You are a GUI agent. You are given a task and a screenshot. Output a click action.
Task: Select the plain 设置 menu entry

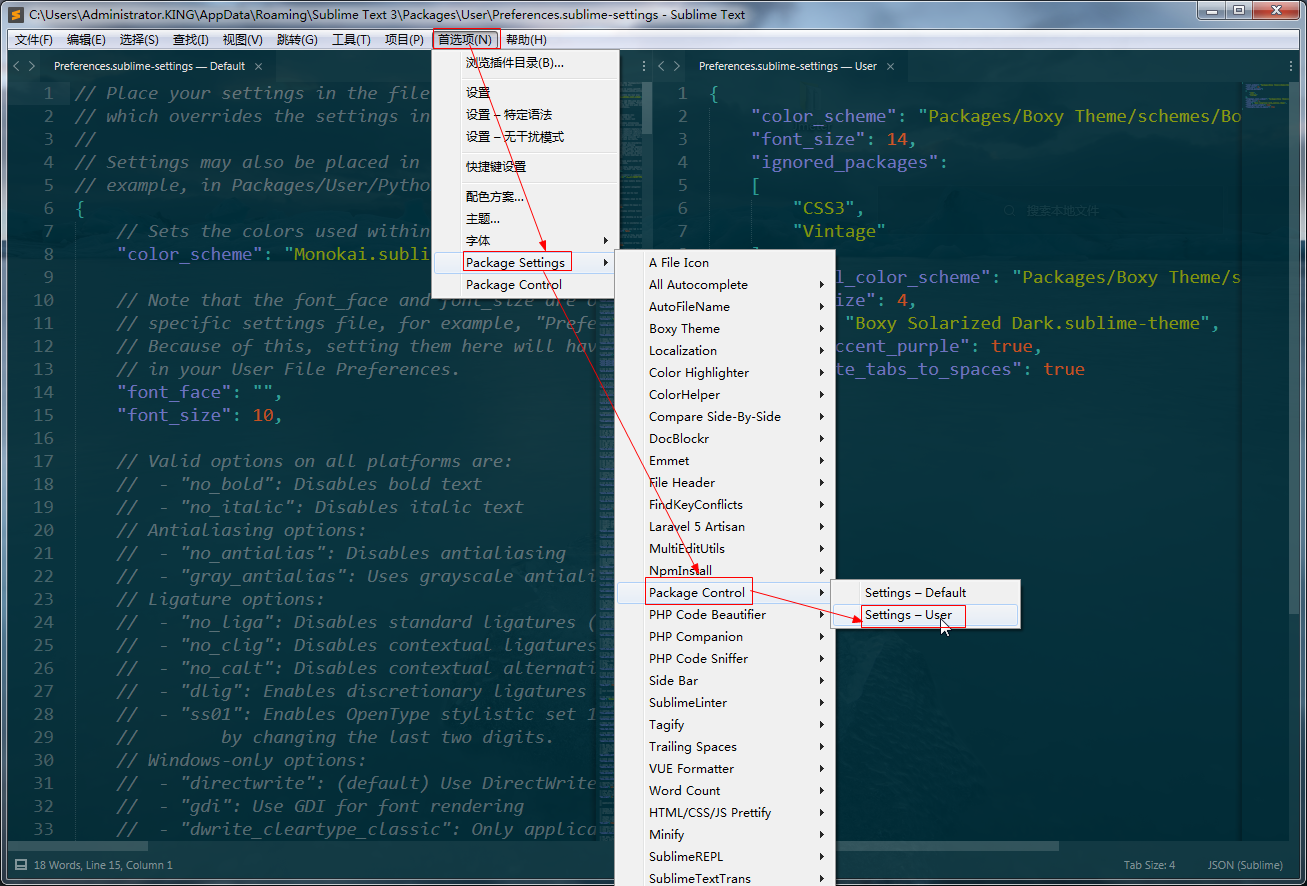[526, 92]
